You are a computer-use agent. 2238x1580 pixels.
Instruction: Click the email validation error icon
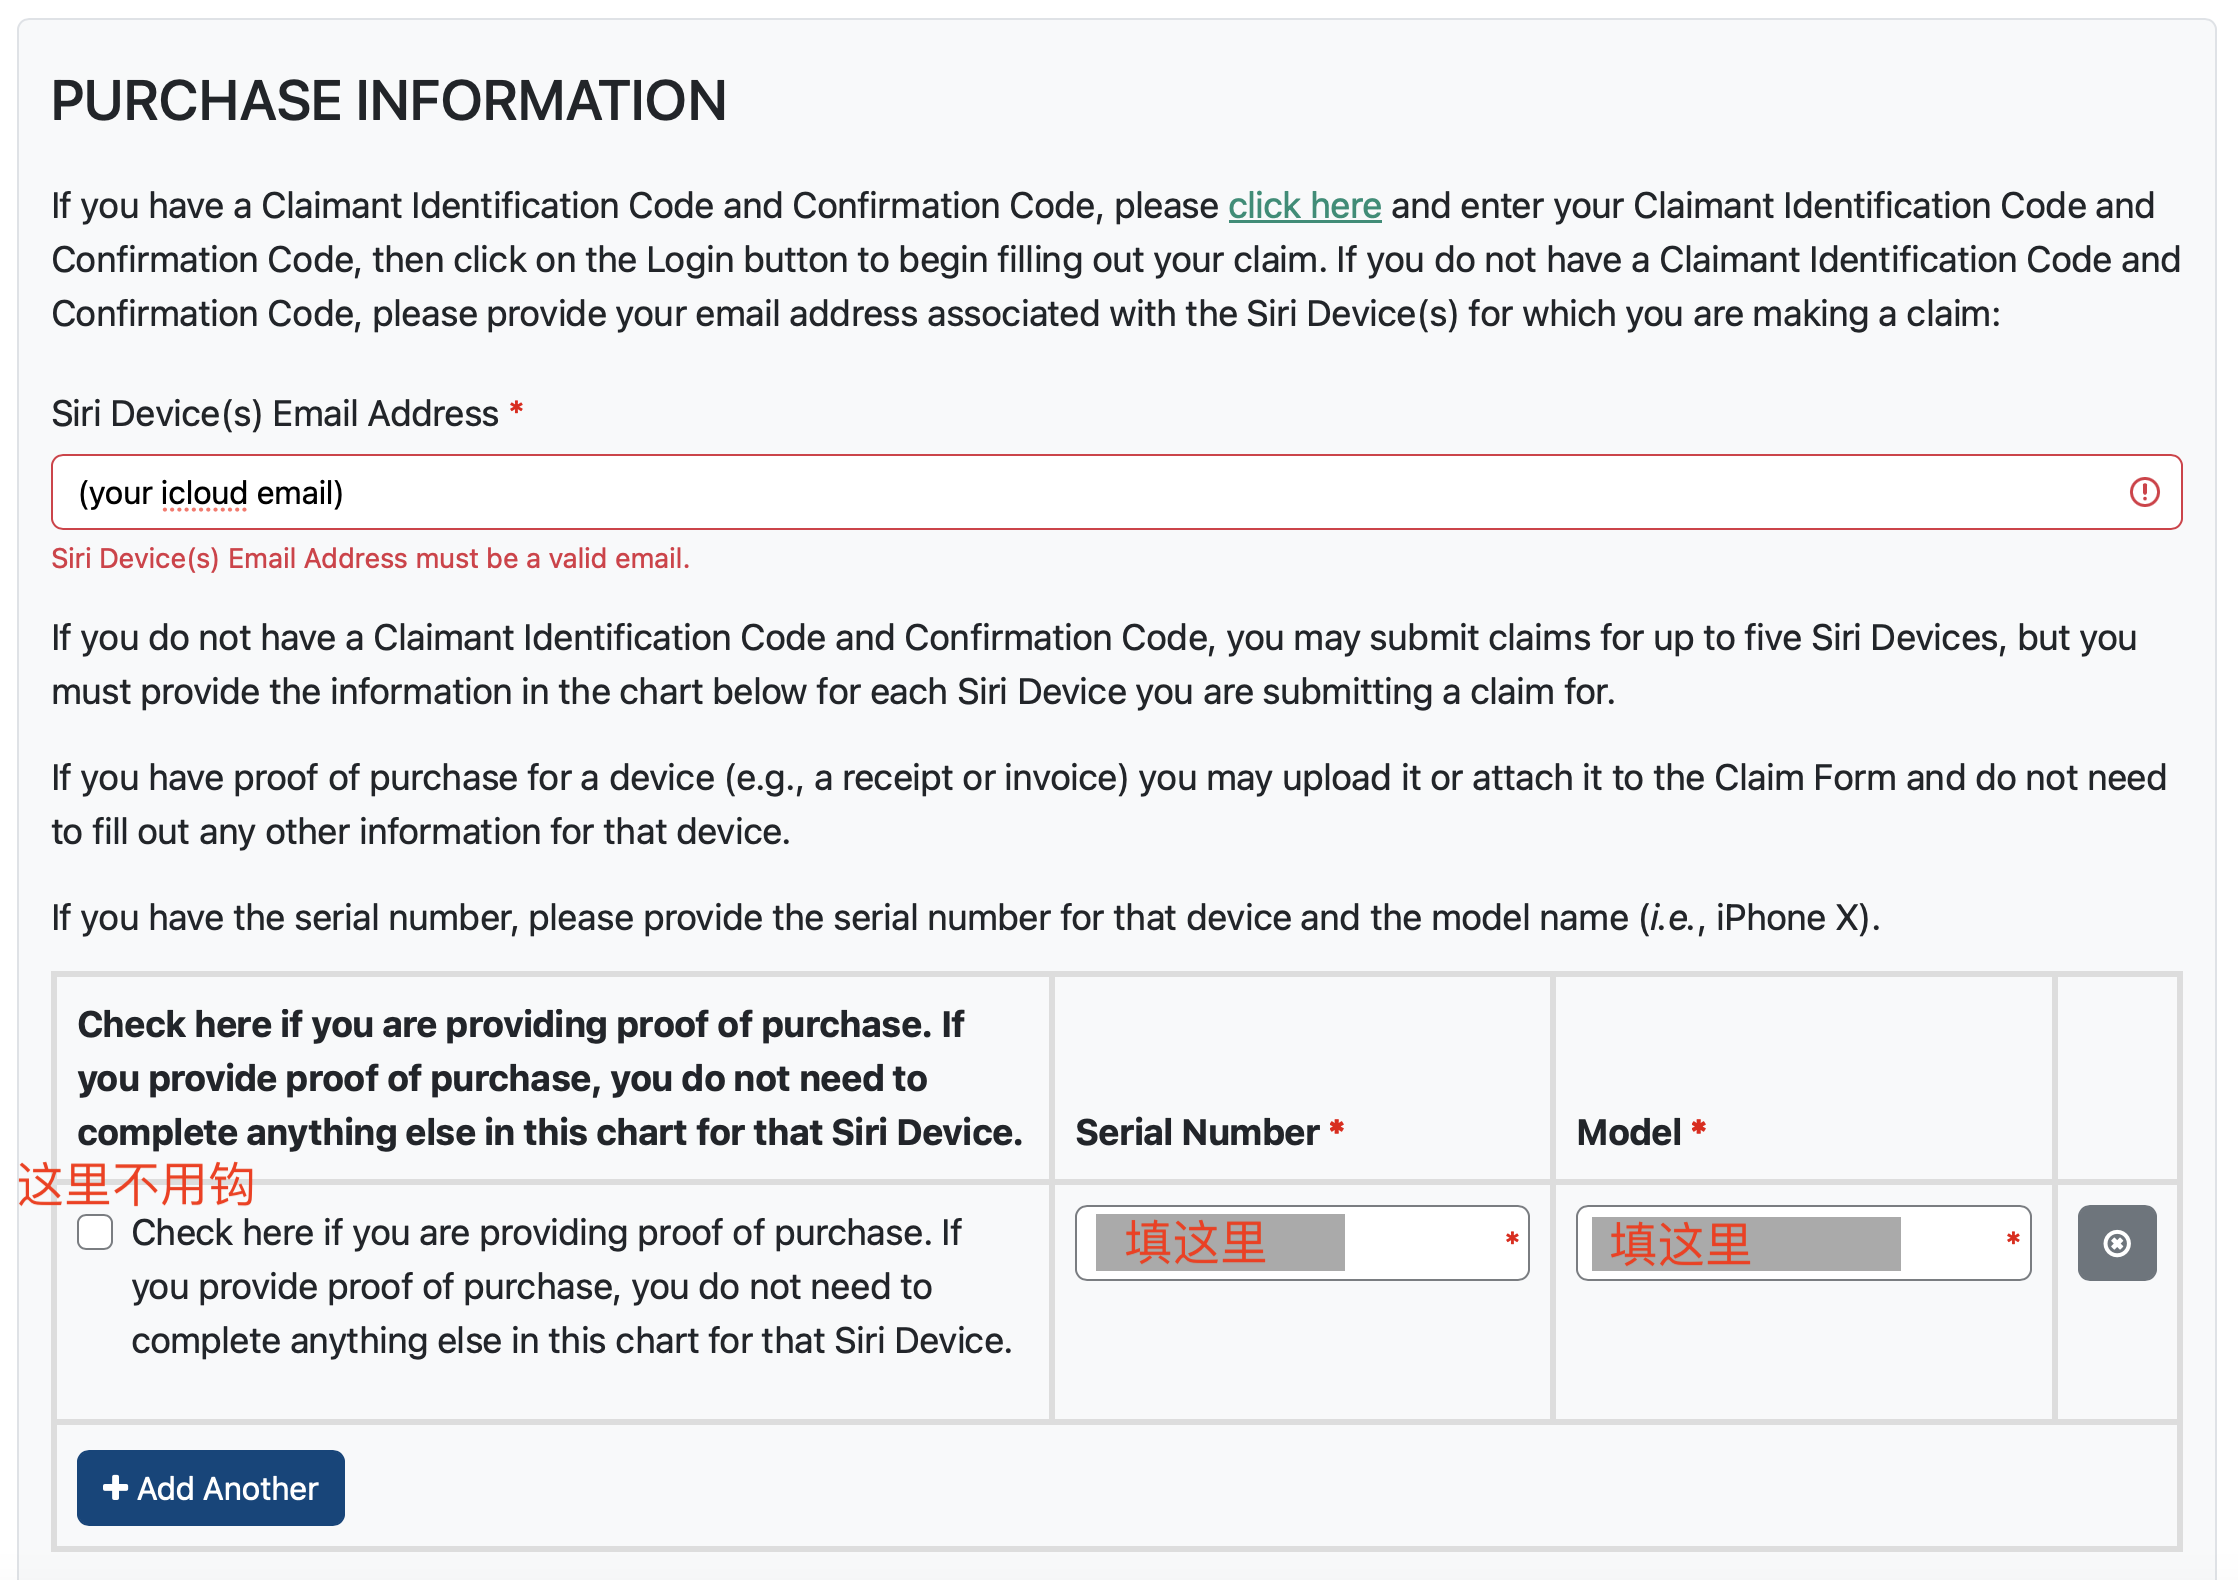(2144, 492)
